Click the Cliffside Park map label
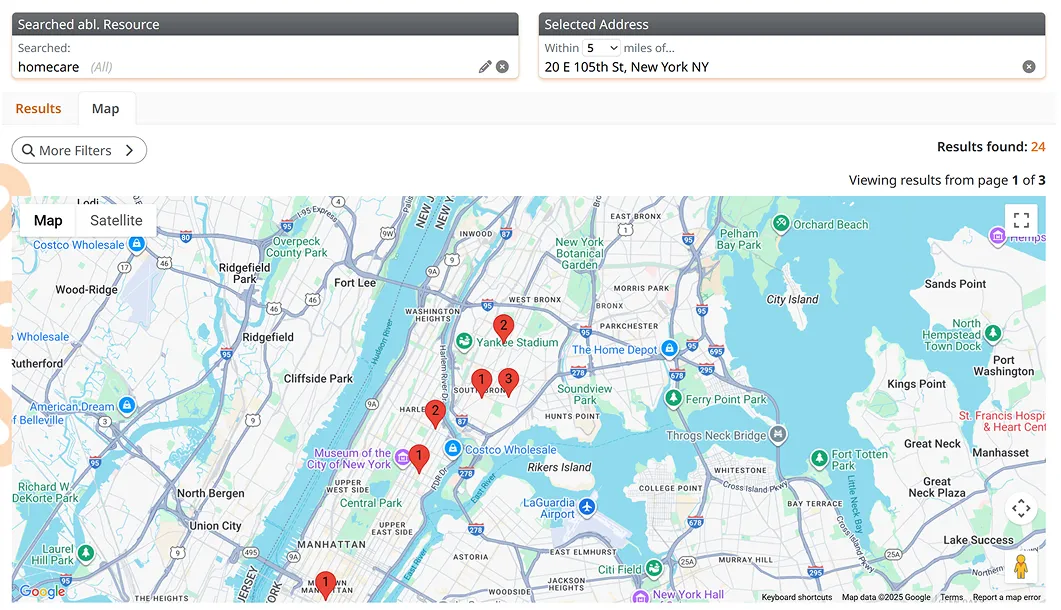The width and height of the screenshot is (1061, 610). (318, 378)
